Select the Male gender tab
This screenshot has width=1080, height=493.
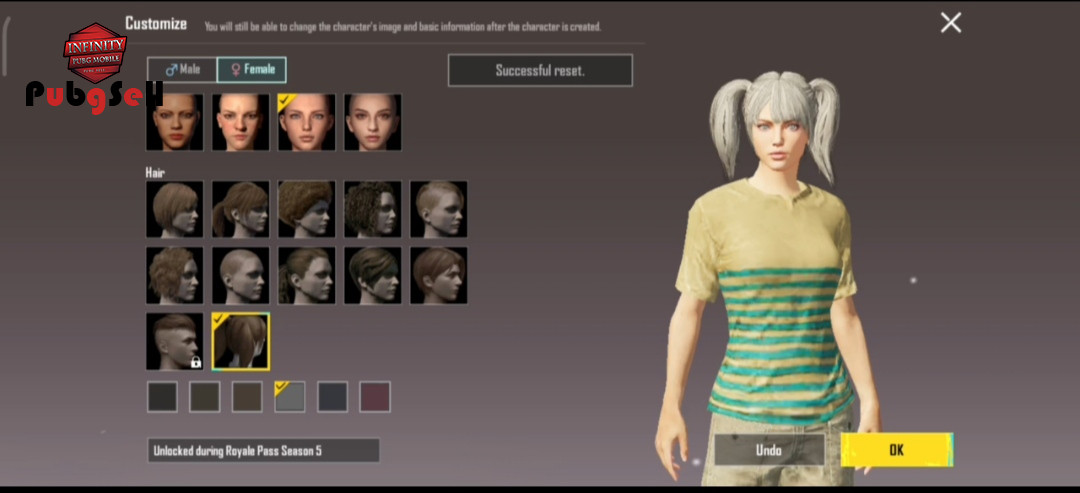[183, 70]
